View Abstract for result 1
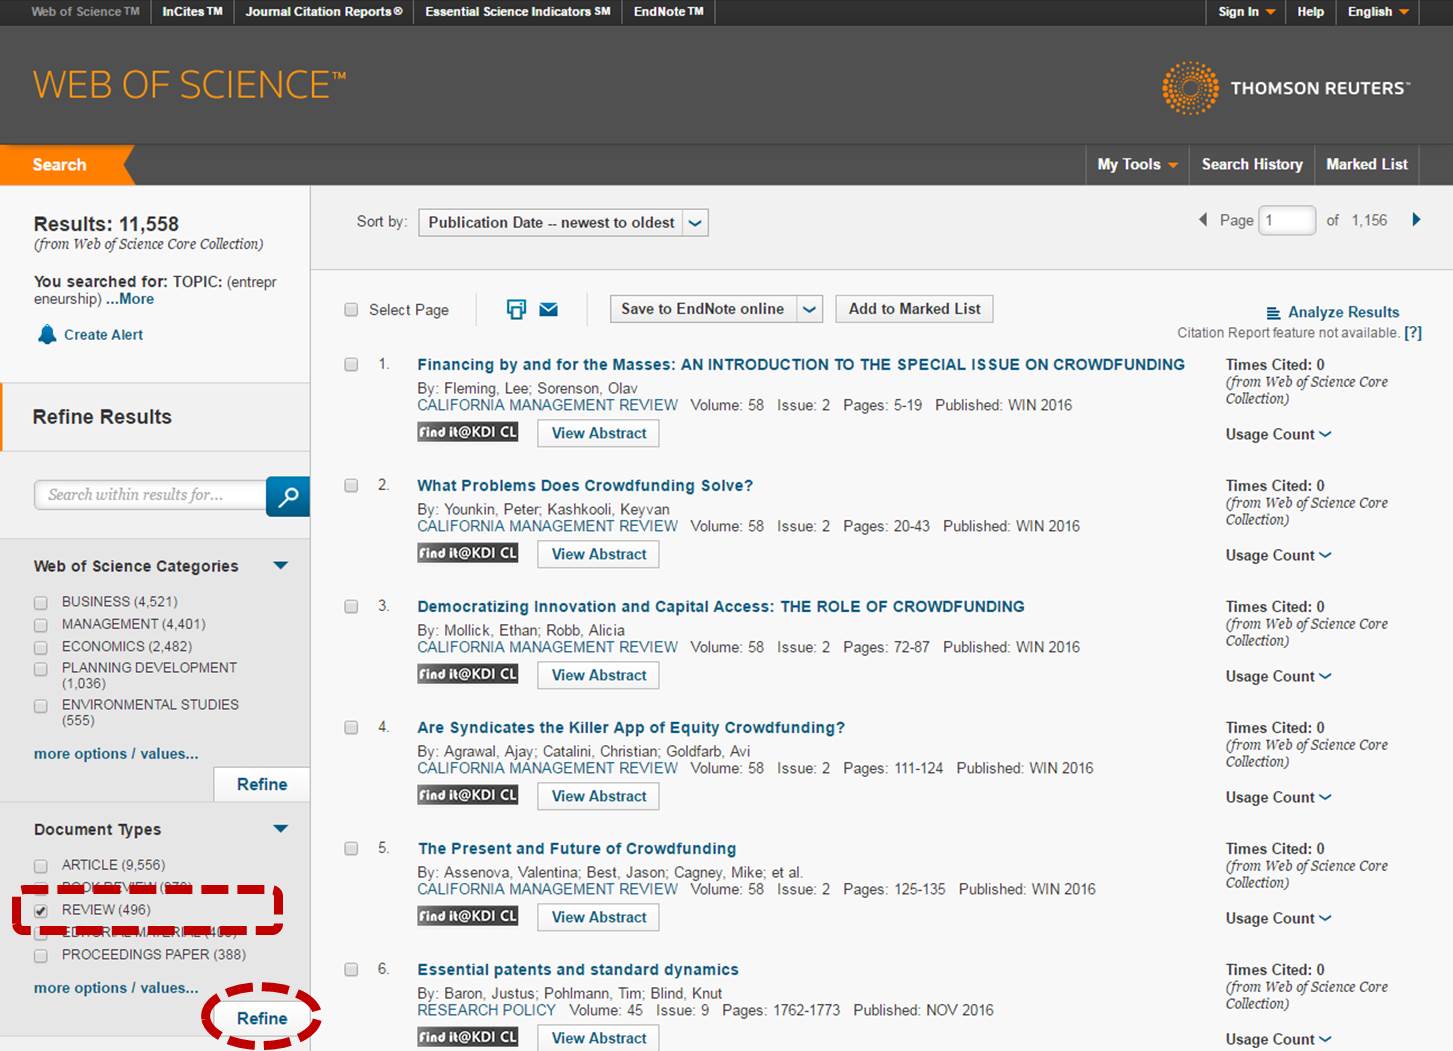Image resolution: width=1453 pixels, height=1051 pixels. click(x=599, y=434)
